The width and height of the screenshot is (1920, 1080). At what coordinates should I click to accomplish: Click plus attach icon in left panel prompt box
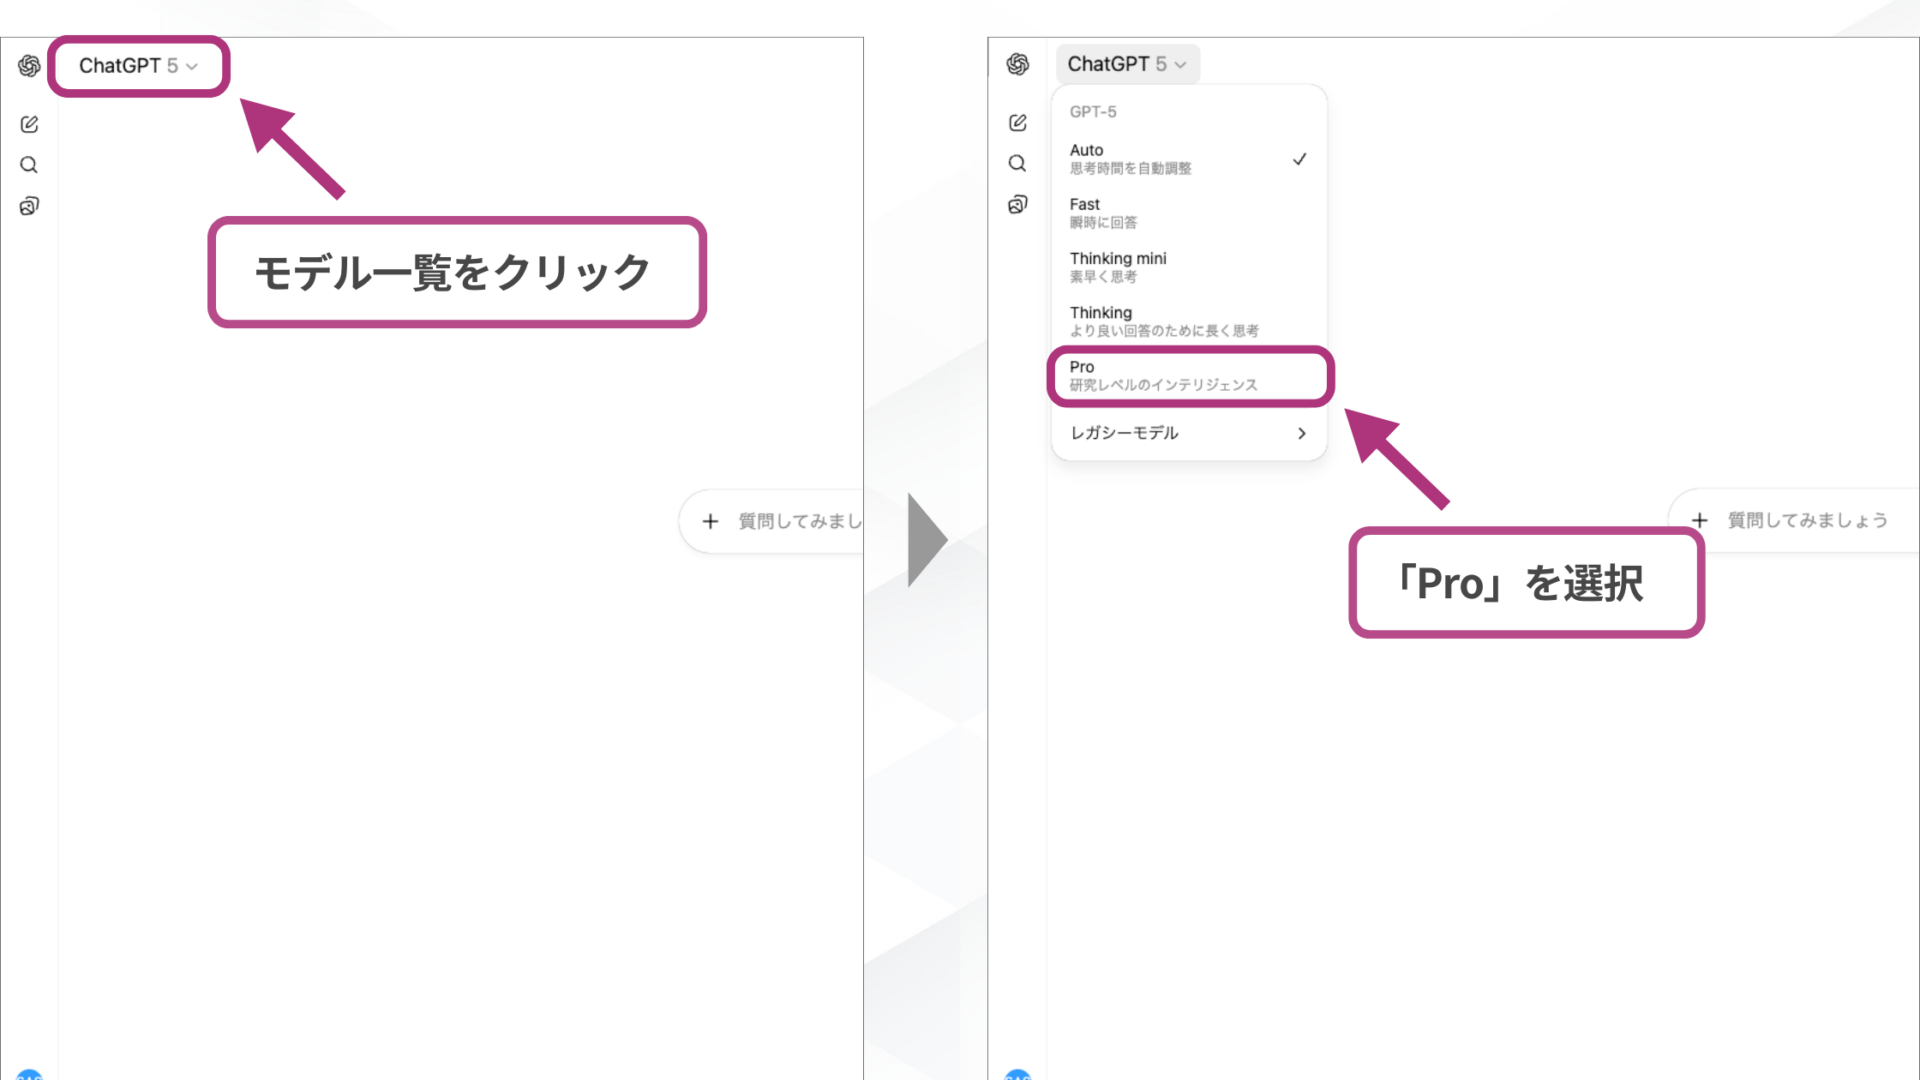710,521
